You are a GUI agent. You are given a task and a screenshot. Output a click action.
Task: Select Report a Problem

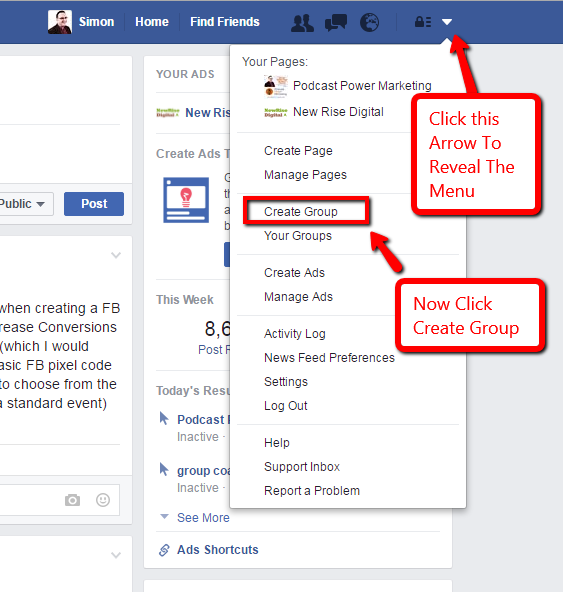[x=312, y=491]
